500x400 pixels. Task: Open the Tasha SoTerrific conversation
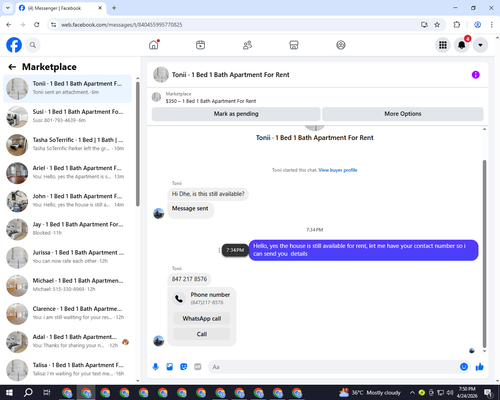coord(68,145)
